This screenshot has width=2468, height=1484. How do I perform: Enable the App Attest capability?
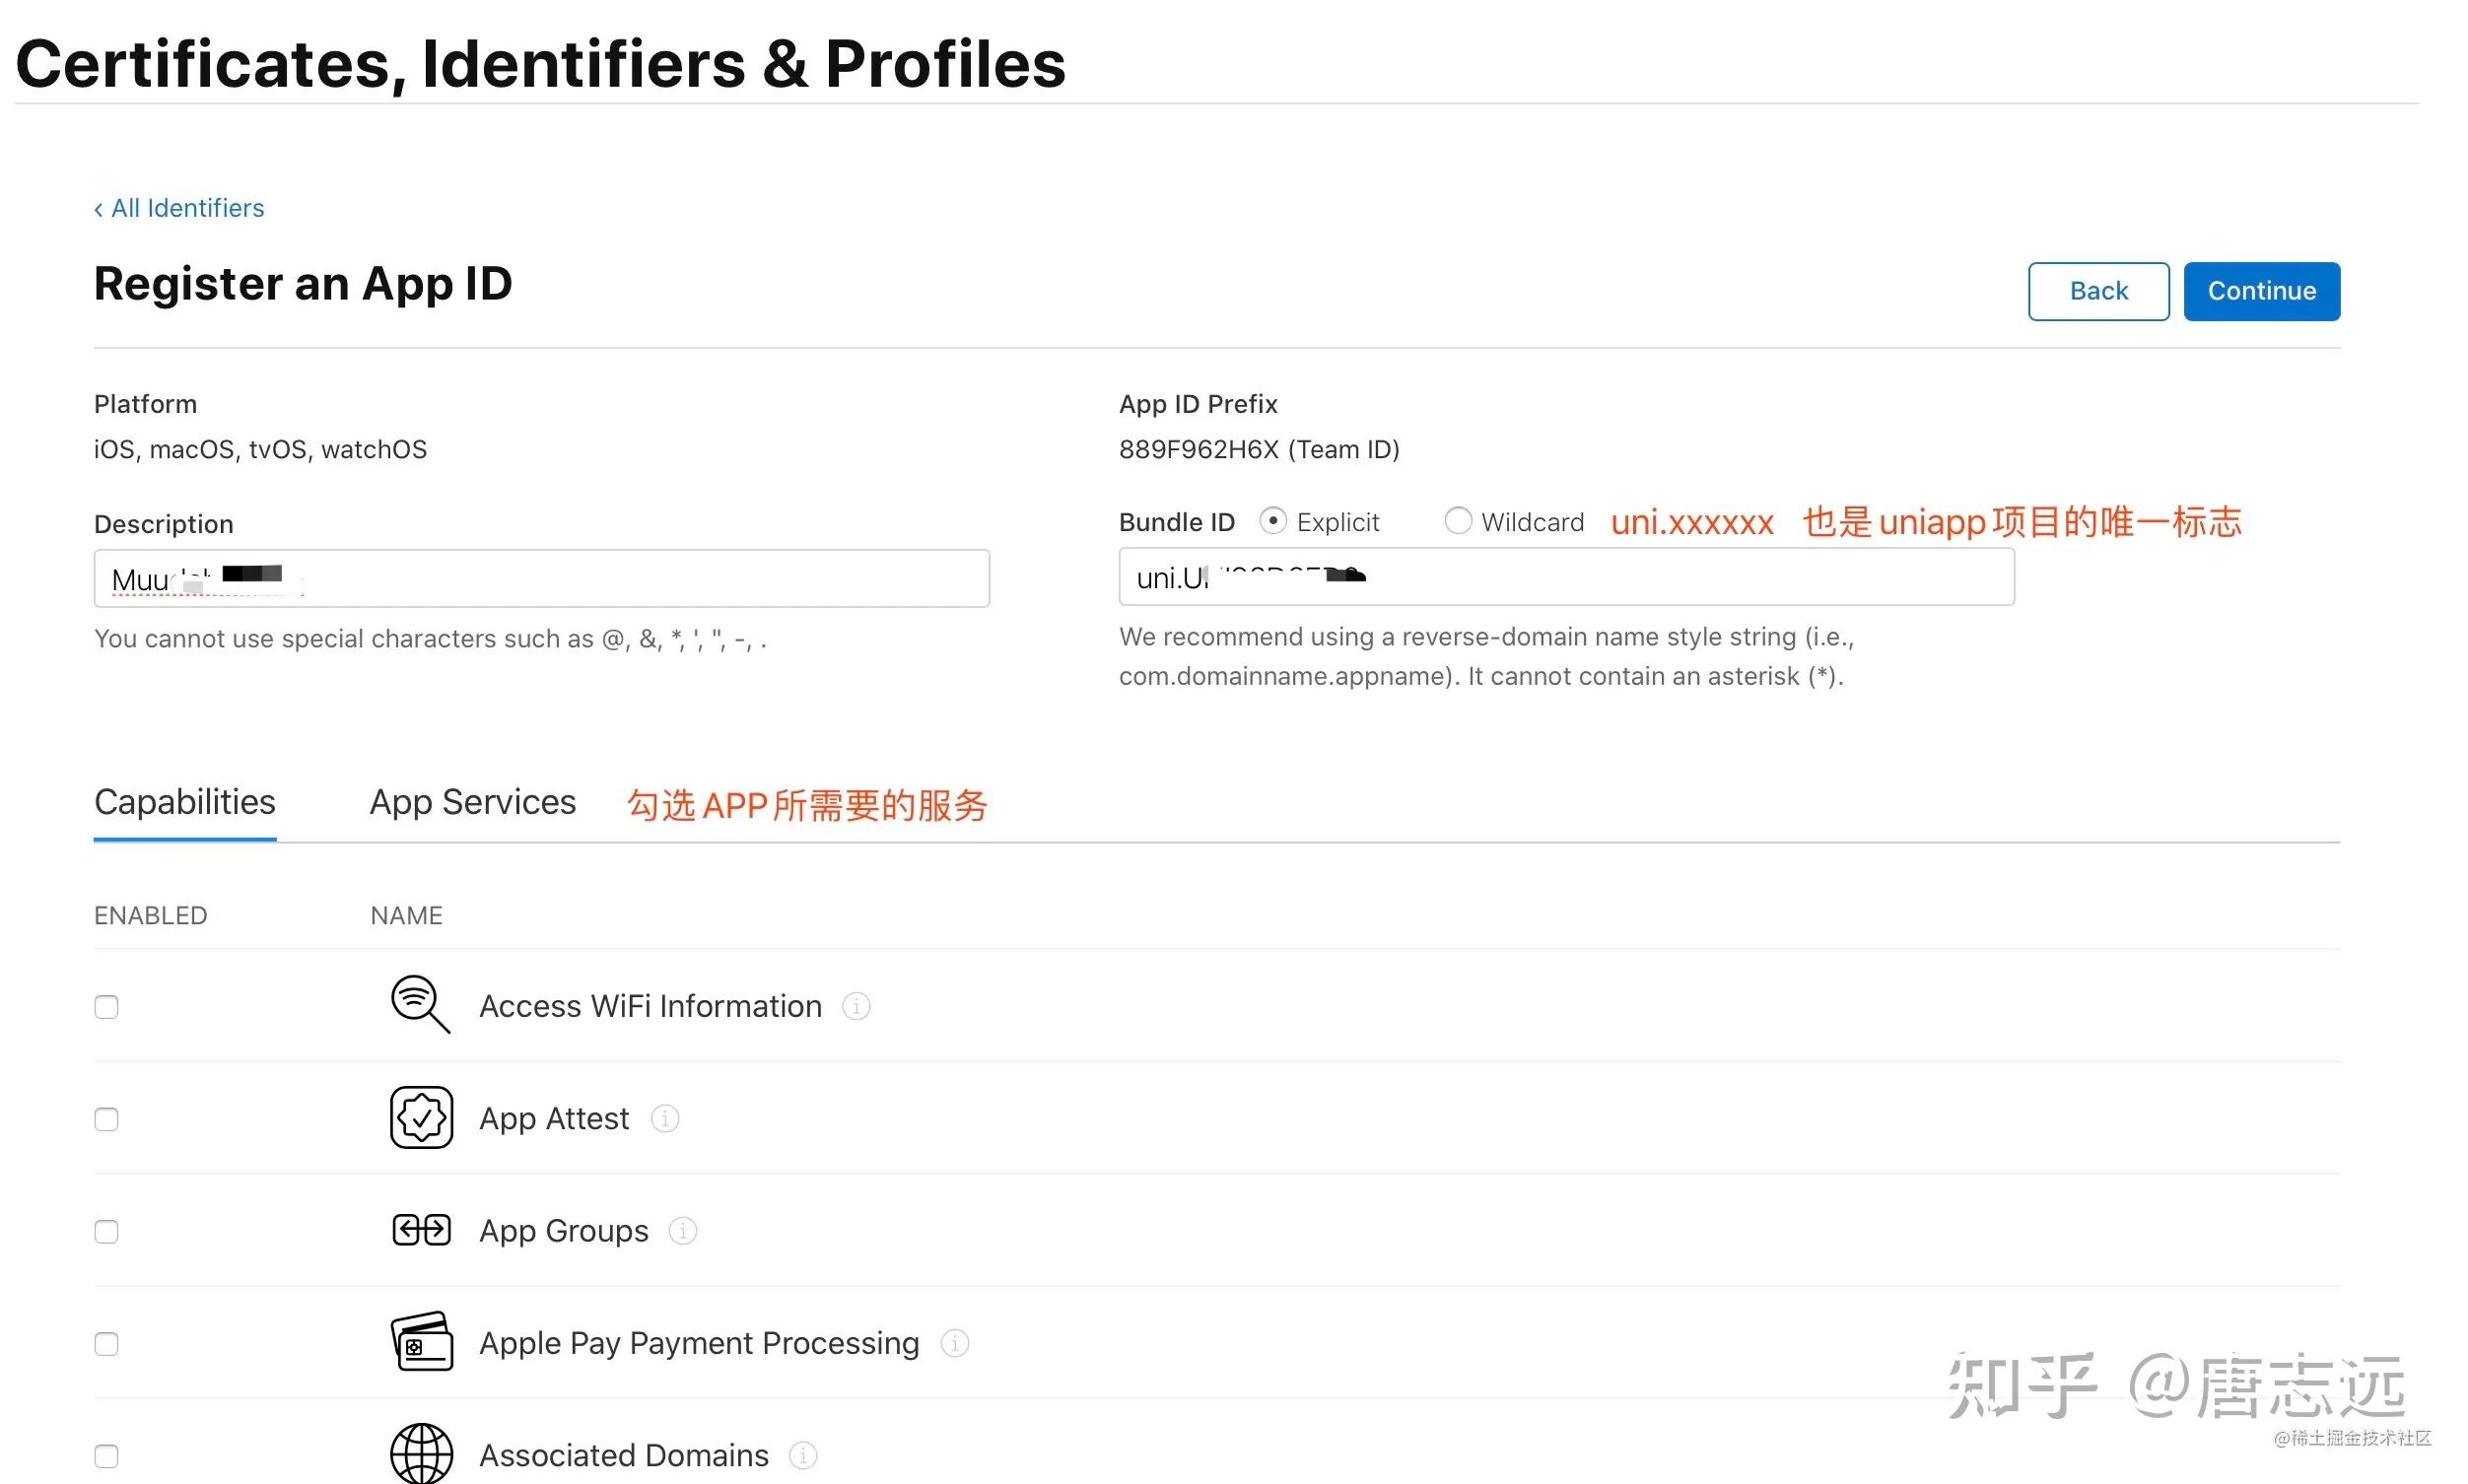click(x=105, y=1118)
